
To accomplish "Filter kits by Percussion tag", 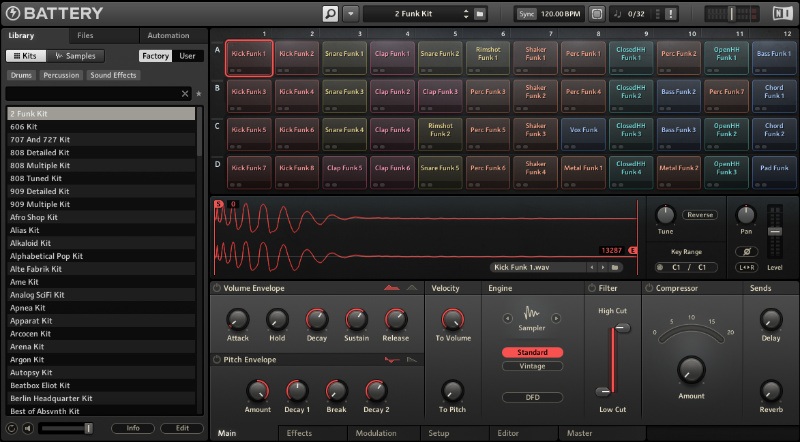I will pyautogui.click(x=61, y=75).
